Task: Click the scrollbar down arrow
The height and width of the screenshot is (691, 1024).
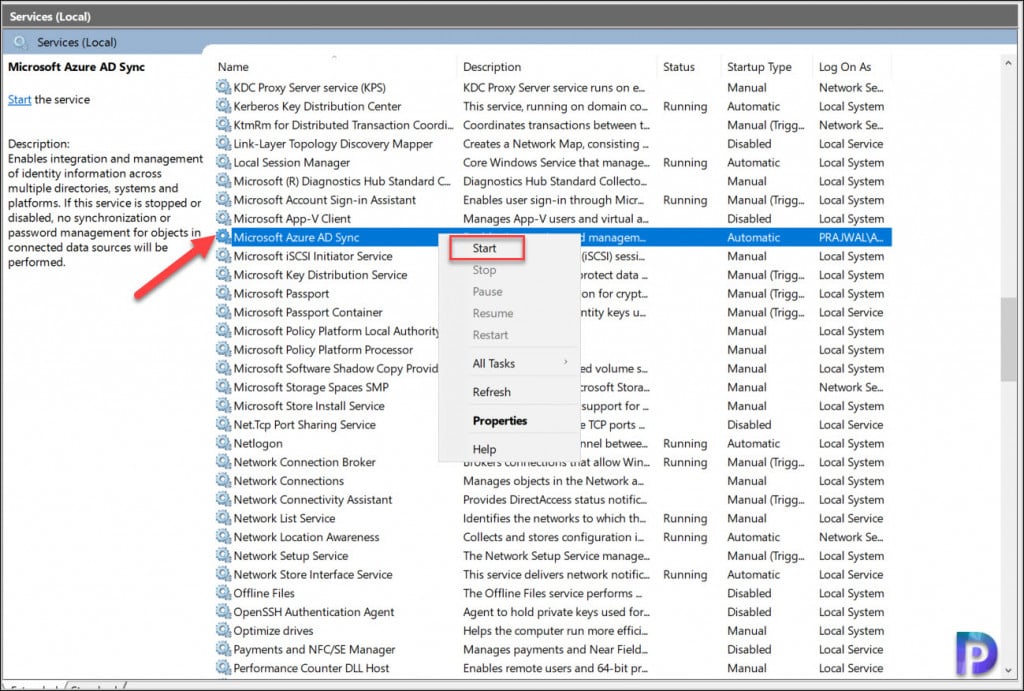Action: [1008, 671]
